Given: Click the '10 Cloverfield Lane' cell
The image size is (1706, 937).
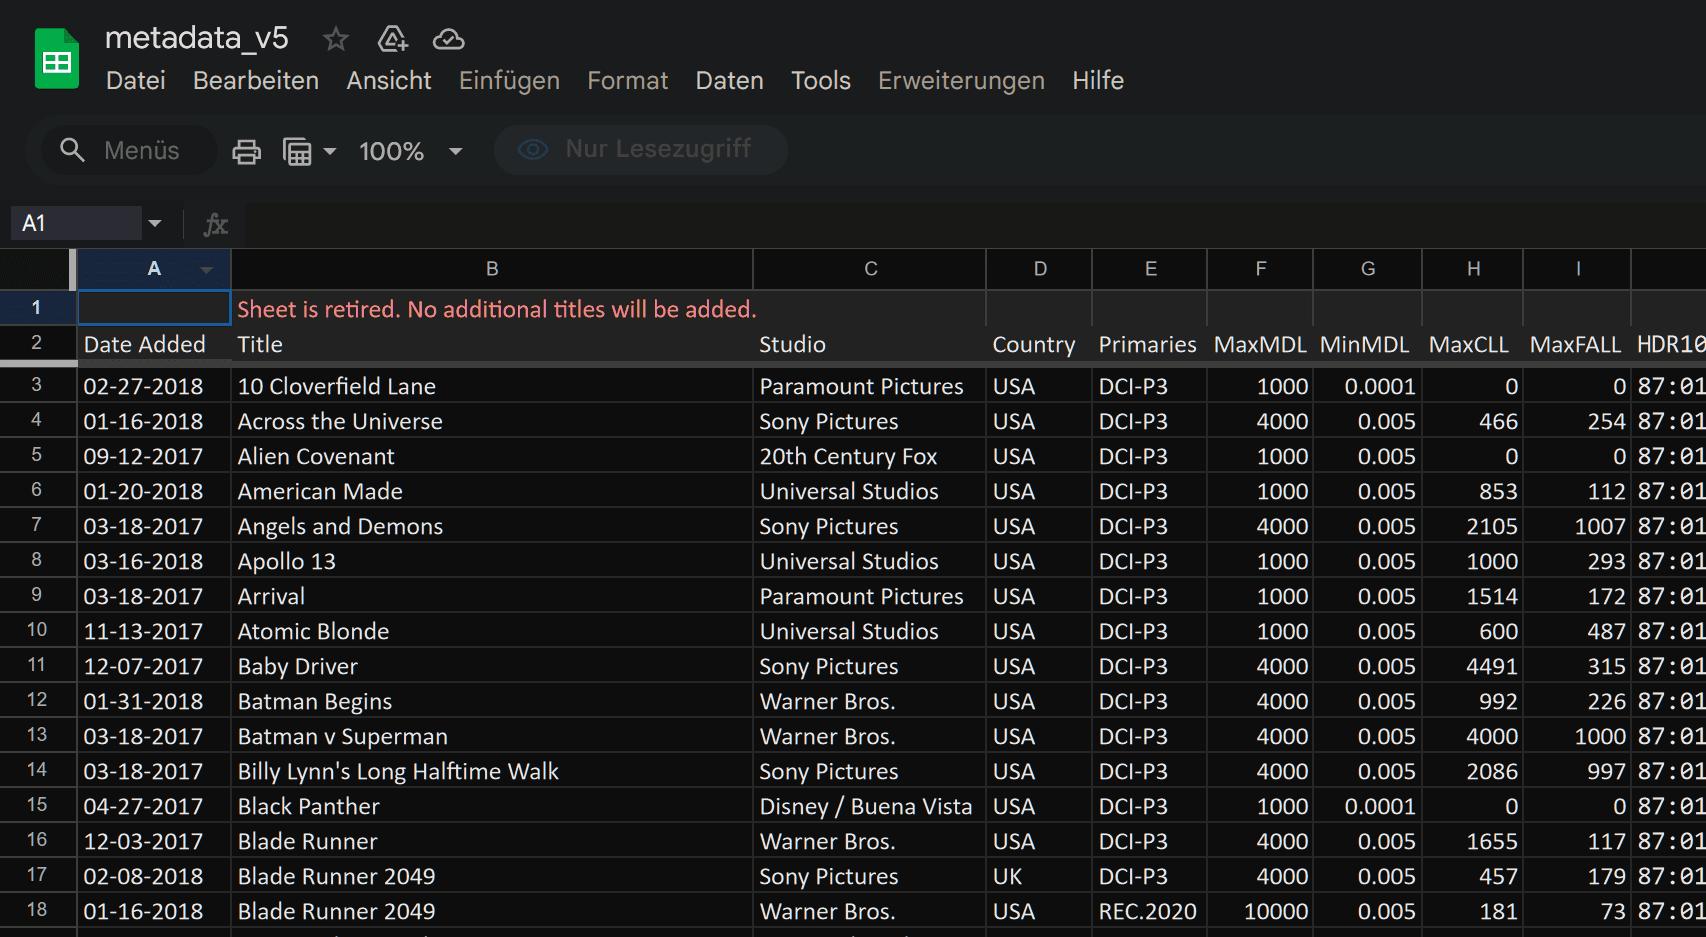Looking at the screenshot, I should (x=492, y=386).
